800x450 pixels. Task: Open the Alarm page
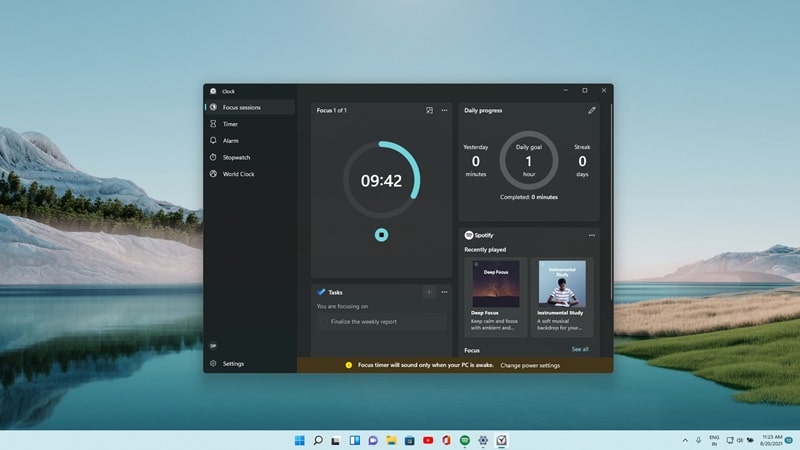(249, 141)
